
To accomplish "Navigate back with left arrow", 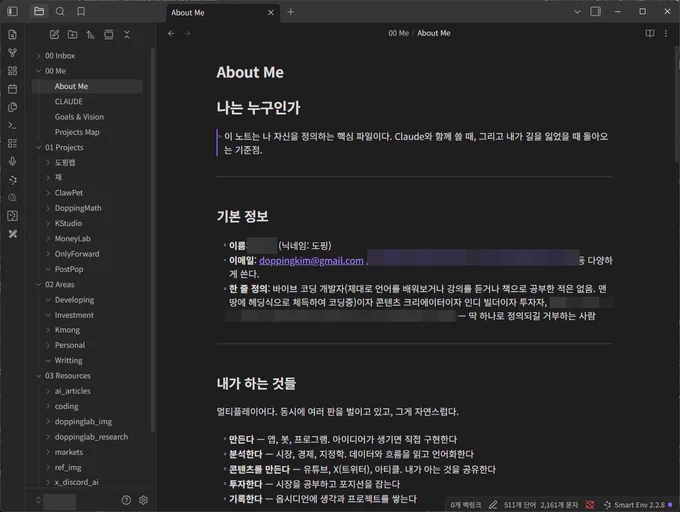I will [171, 33].
